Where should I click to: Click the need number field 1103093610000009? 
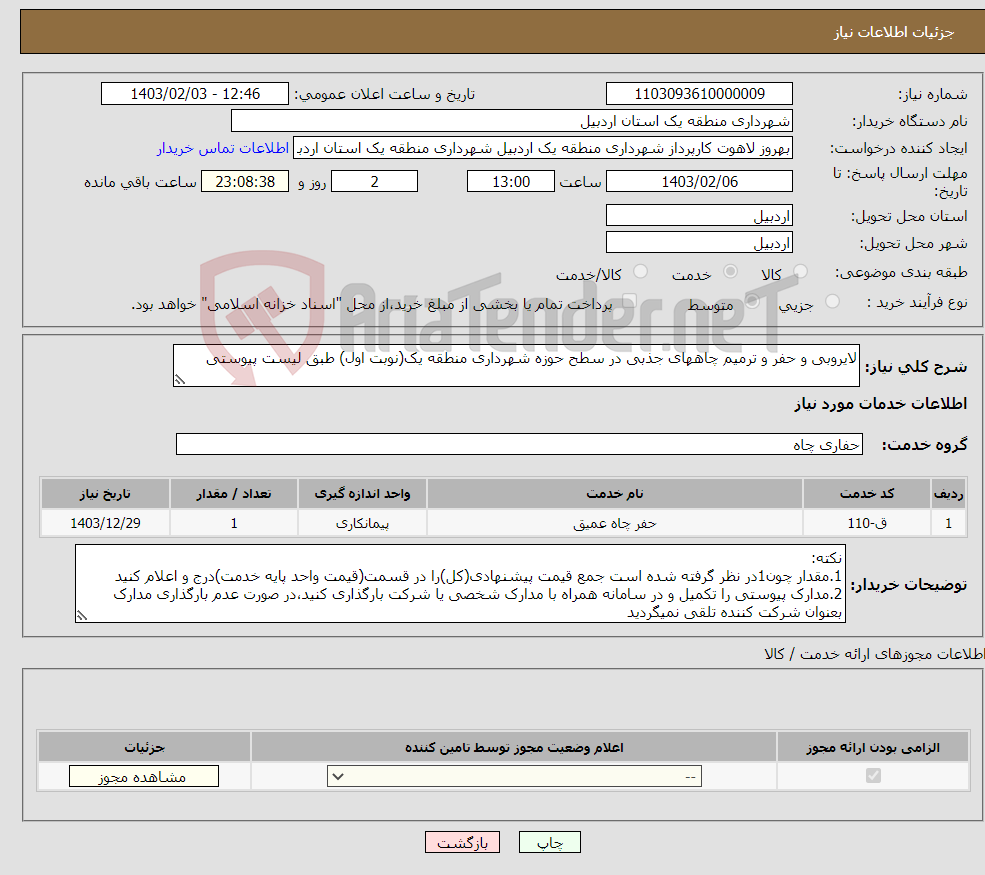pos(699,94)
